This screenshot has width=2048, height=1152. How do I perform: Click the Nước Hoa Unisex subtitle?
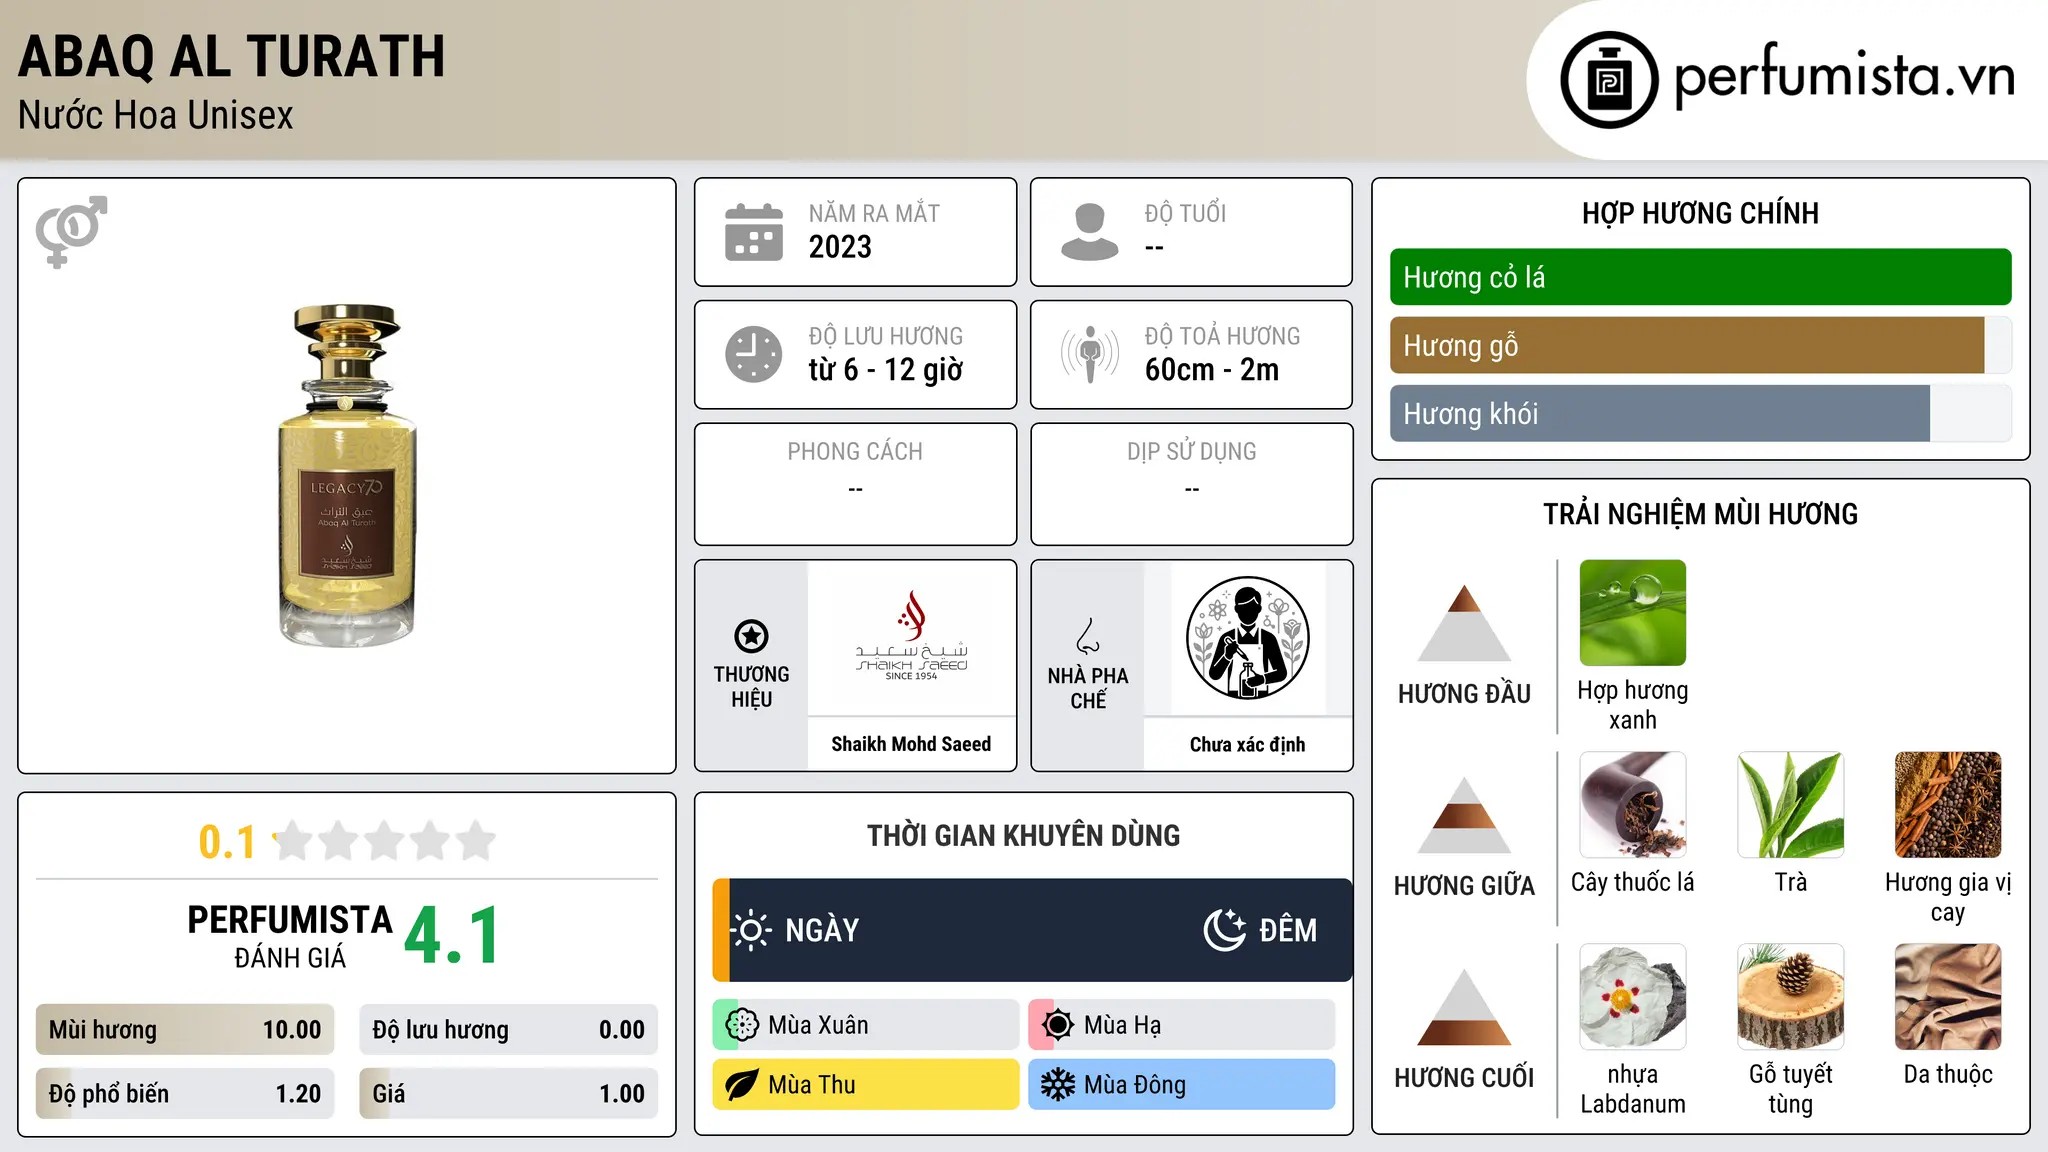point(156,116)
